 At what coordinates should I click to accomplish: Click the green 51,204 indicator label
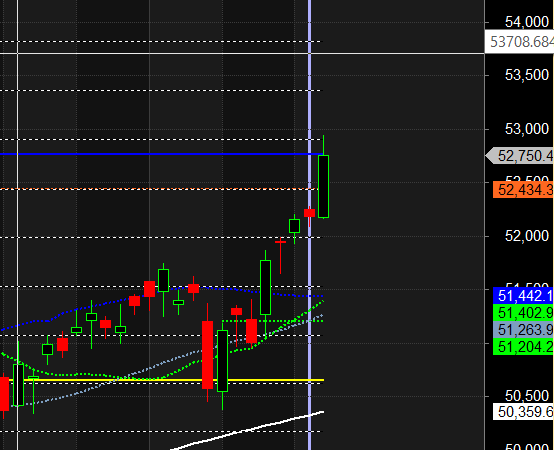point(523,347)
